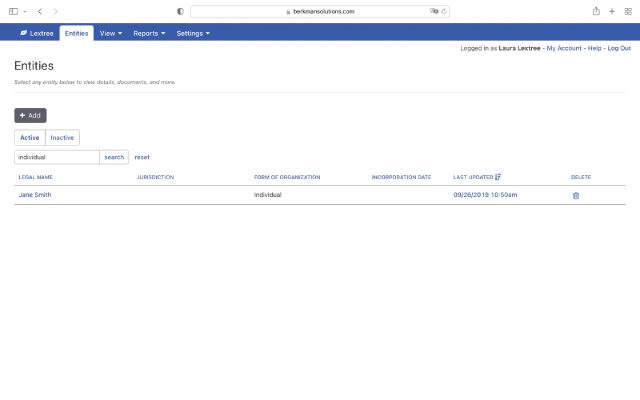This screenshot has width=640, height=400.
Task: Open the Help link
Action: coord(594,48)
